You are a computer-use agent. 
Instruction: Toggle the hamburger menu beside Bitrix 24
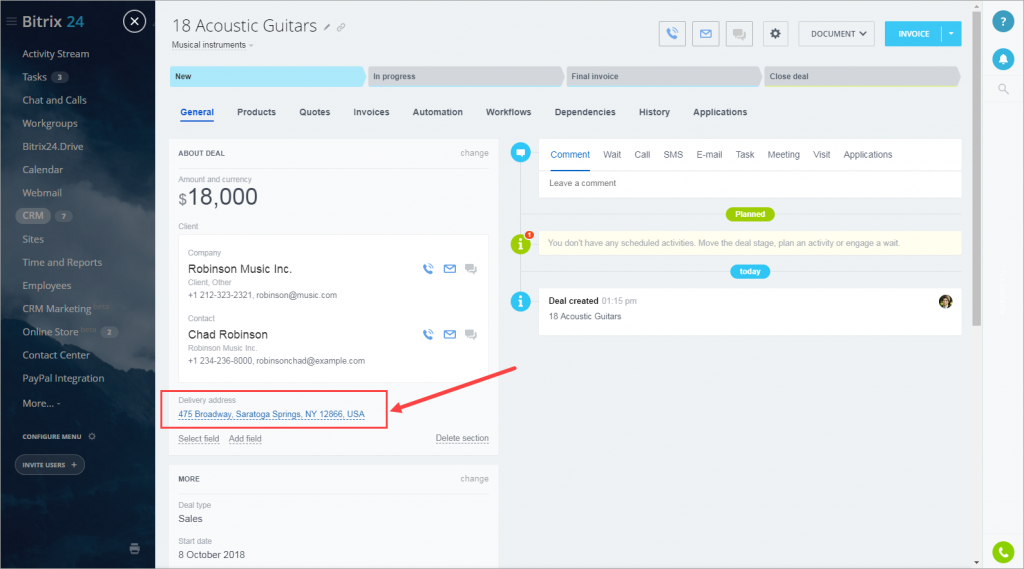11,22
